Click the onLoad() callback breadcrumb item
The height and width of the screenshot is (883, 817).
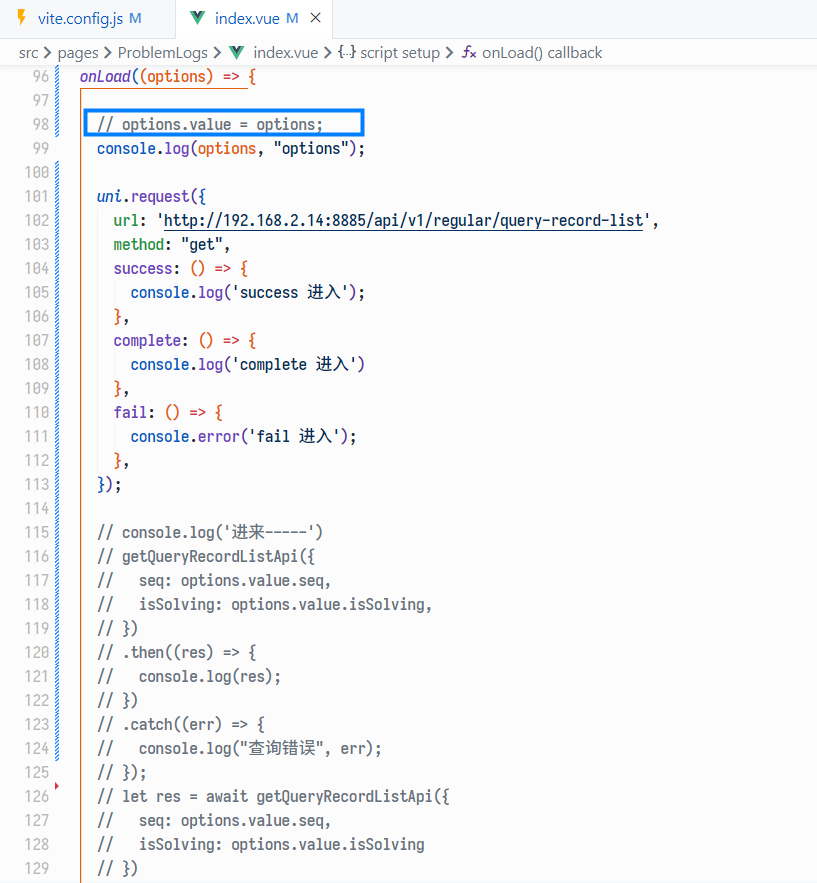pyautogui.click(x=542, y=52)
